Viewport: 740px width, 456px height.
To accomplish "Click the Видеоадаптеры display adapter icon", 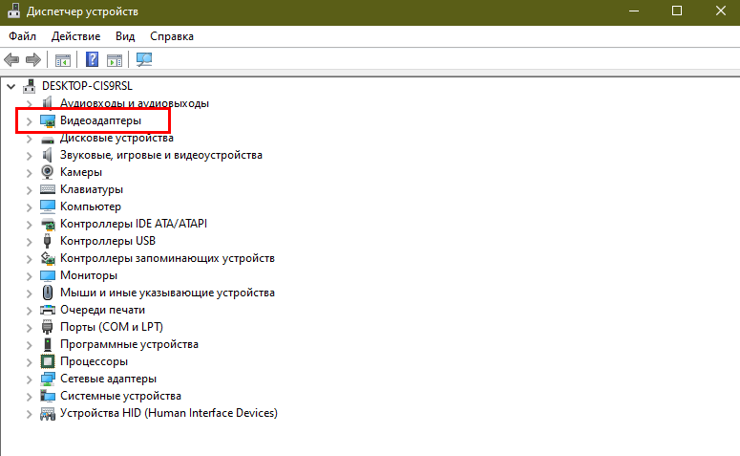I will pos(48,121).
